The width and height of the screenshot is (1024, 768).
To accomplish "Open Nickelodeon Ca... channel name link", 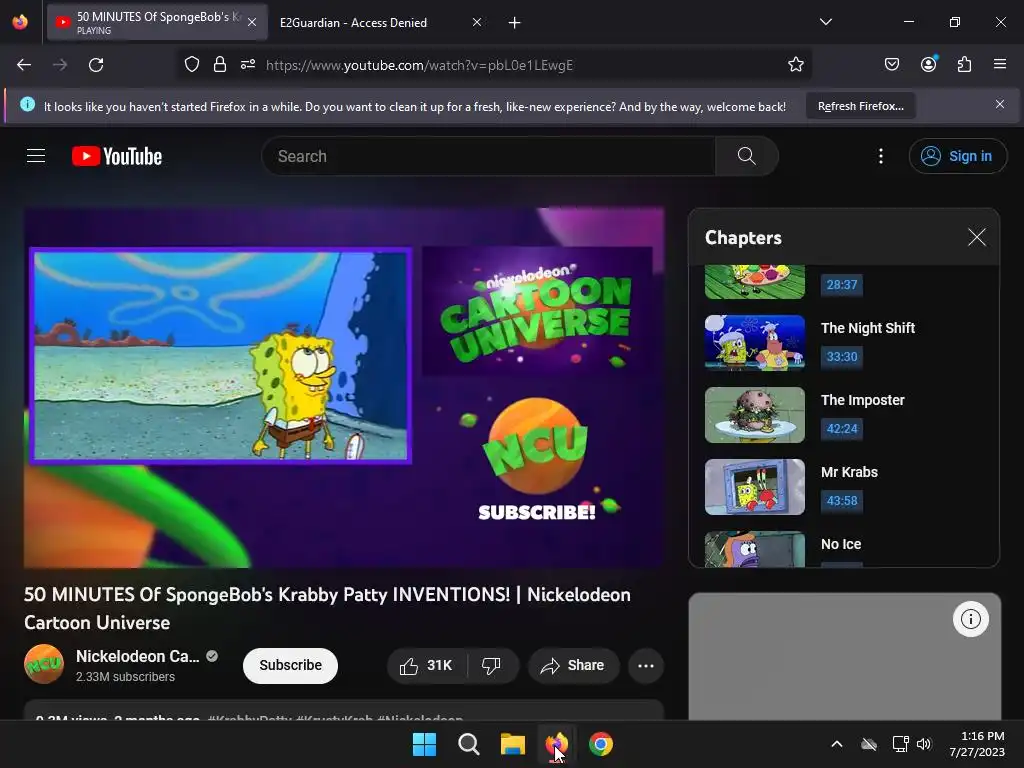I will [138, 656].
